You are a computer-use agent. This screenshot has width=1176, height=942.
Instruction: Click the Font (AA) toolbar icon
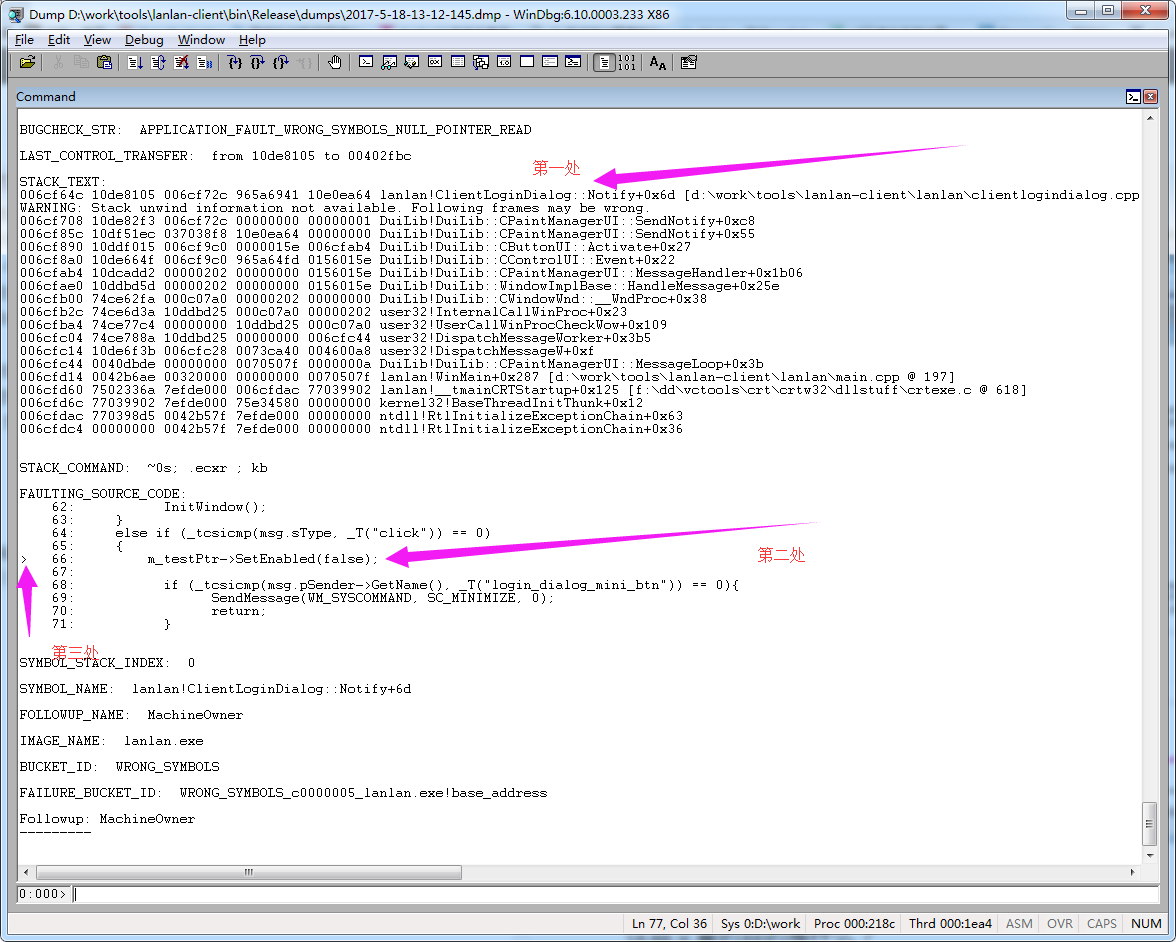coord(657,62)
